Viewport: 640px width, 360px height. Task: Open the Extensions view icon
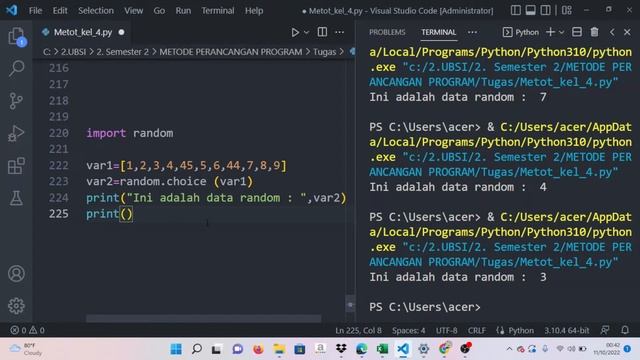(x=16, y=166)
